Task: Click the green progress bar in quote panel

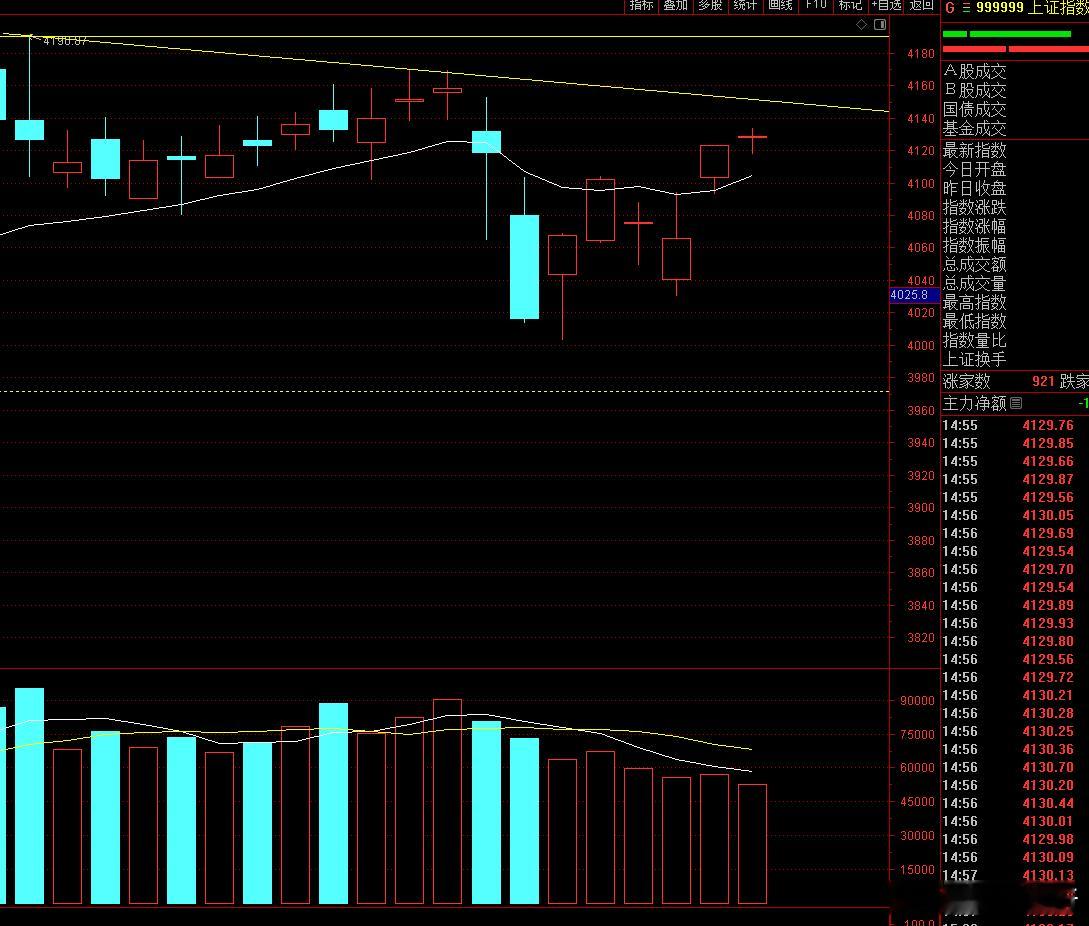Action: pyautogui.click(x=1006, y=33)
